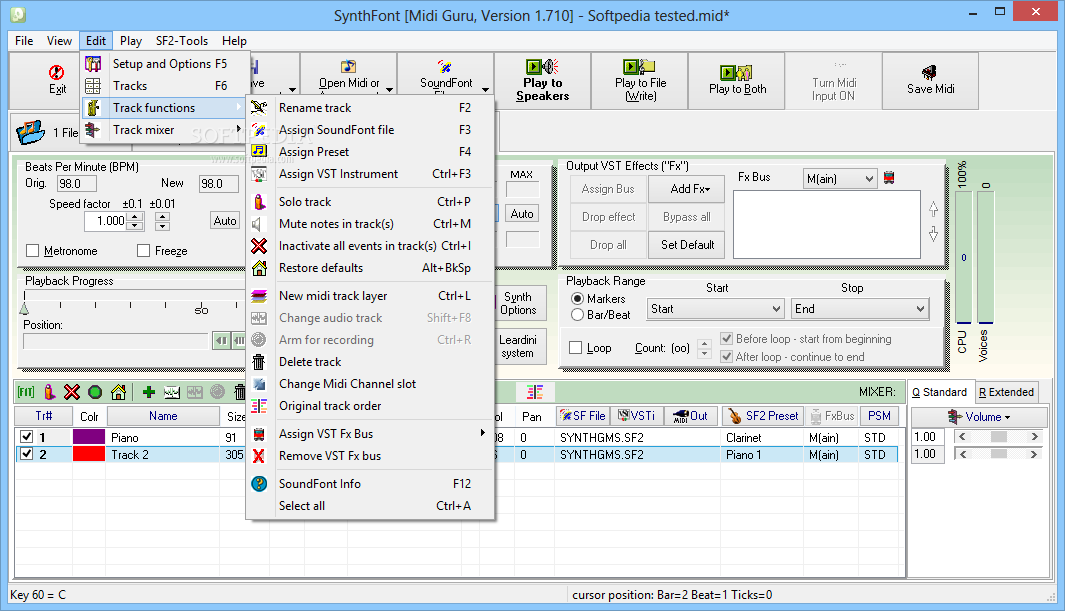
Task: Click the Position input field
Action: 115,341
